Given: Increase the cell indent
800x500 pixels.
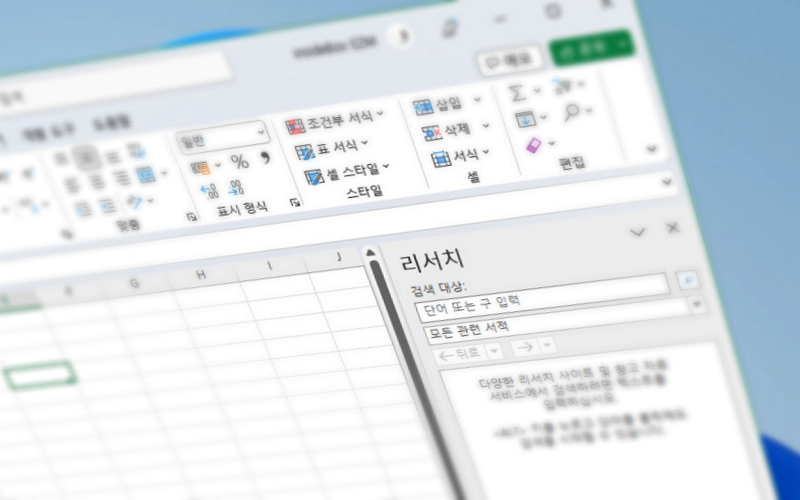Looking at the screenshot, I should tap(107, 207).
